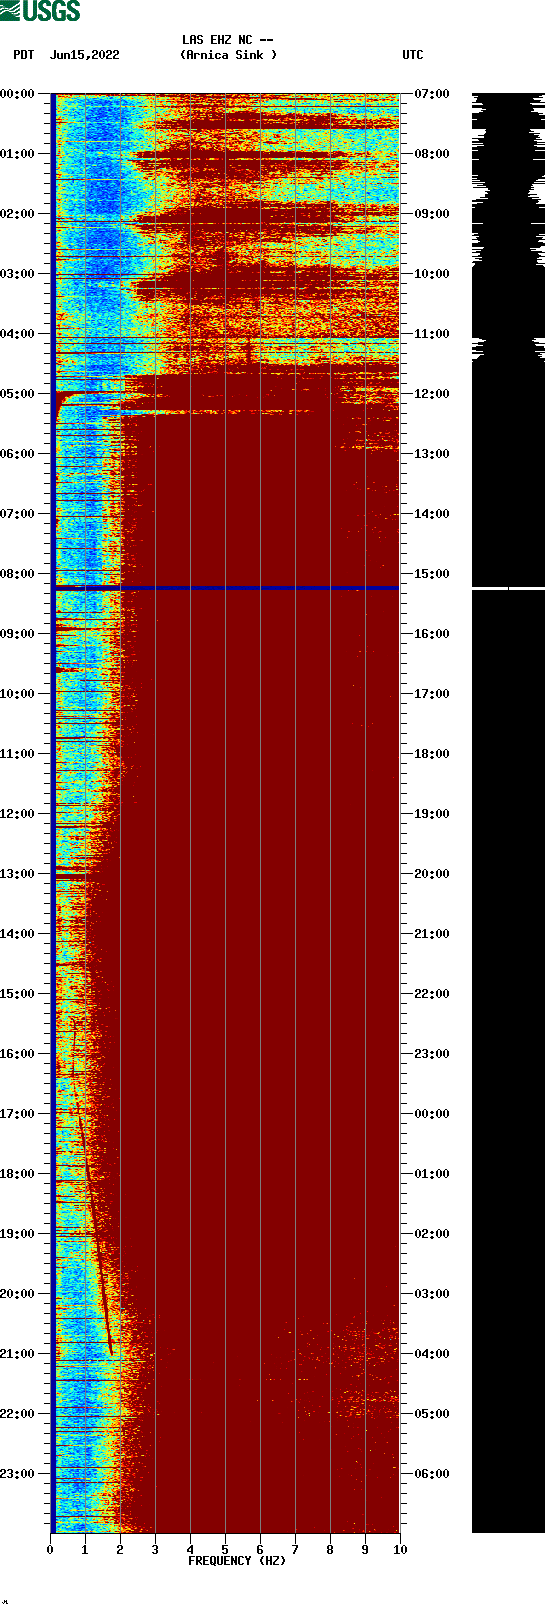Click the UTC time label '07:00'
This screenshot has height=1613, width=552.
point(432,94)
